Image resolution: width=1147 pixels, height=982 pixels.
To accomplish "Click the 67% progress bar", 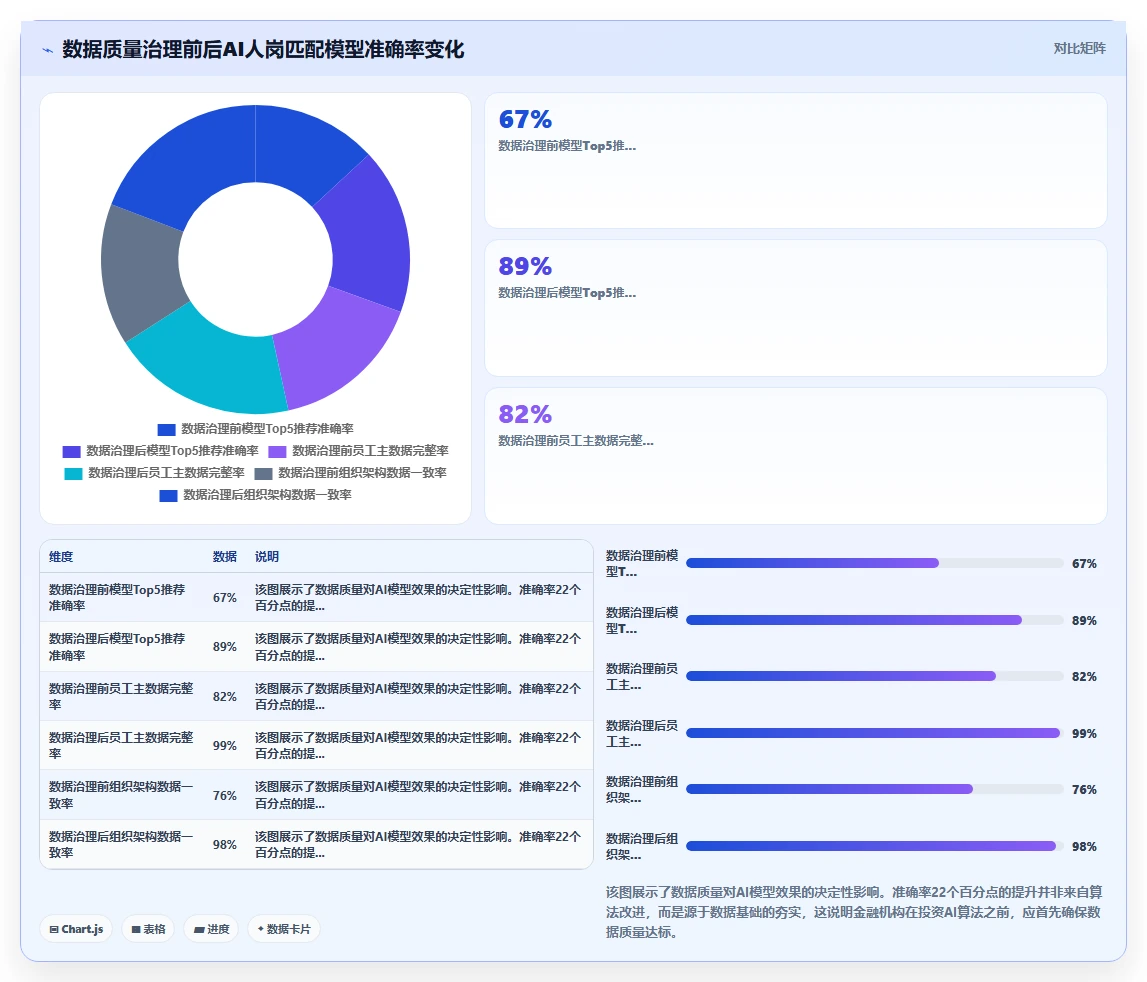I will (874, 563).
